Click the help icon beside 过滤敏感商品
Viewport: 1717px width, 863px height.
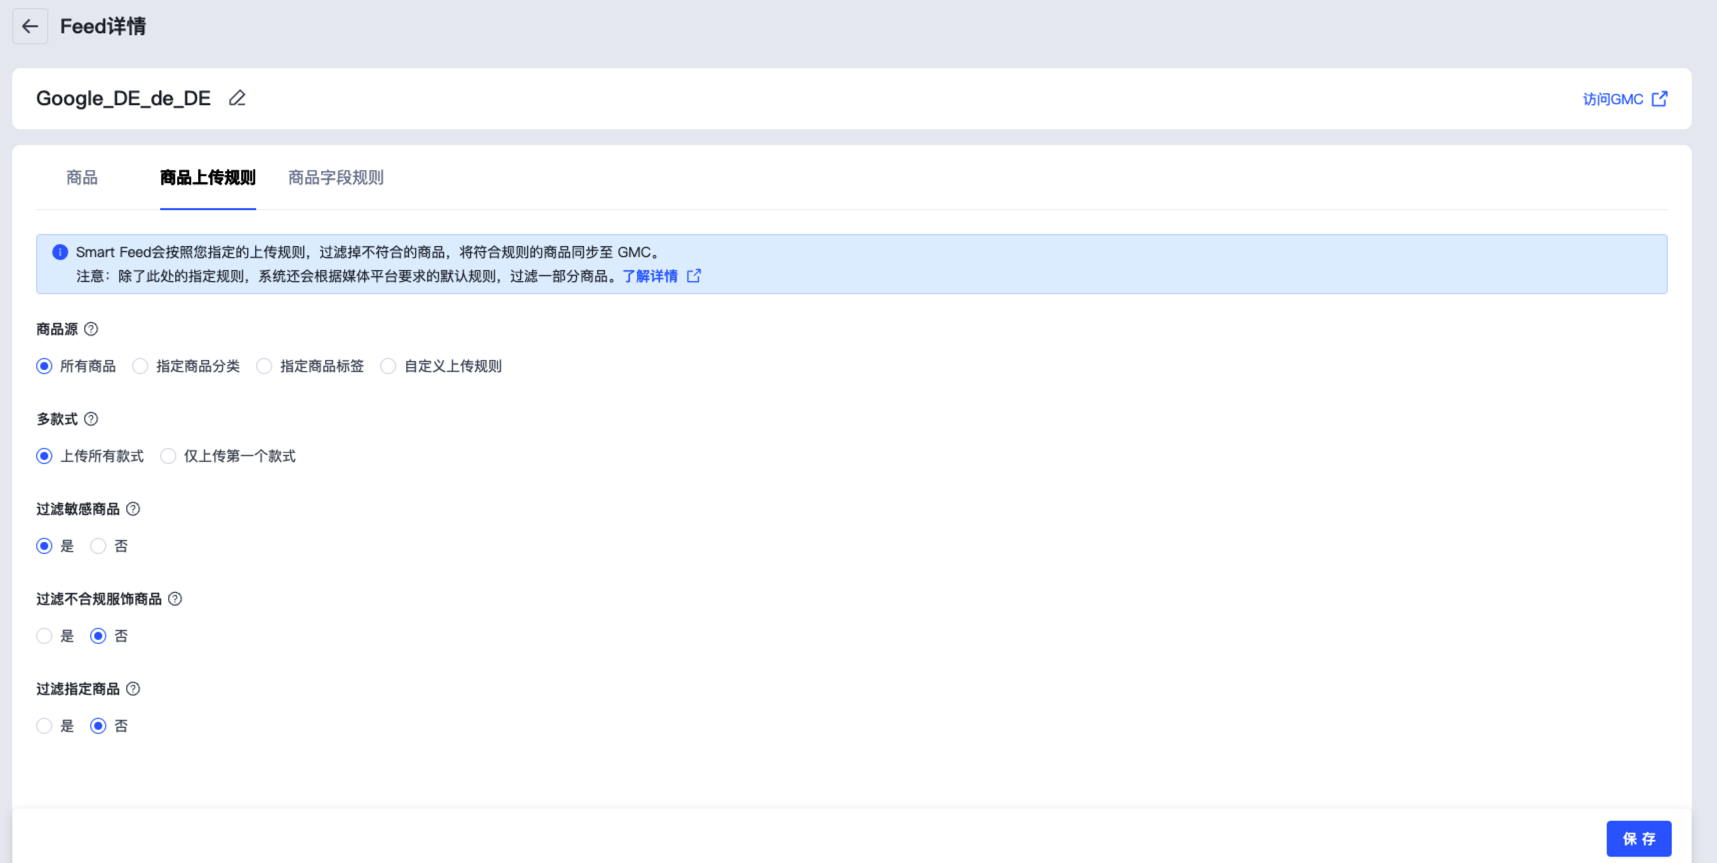tap(133, 509)
